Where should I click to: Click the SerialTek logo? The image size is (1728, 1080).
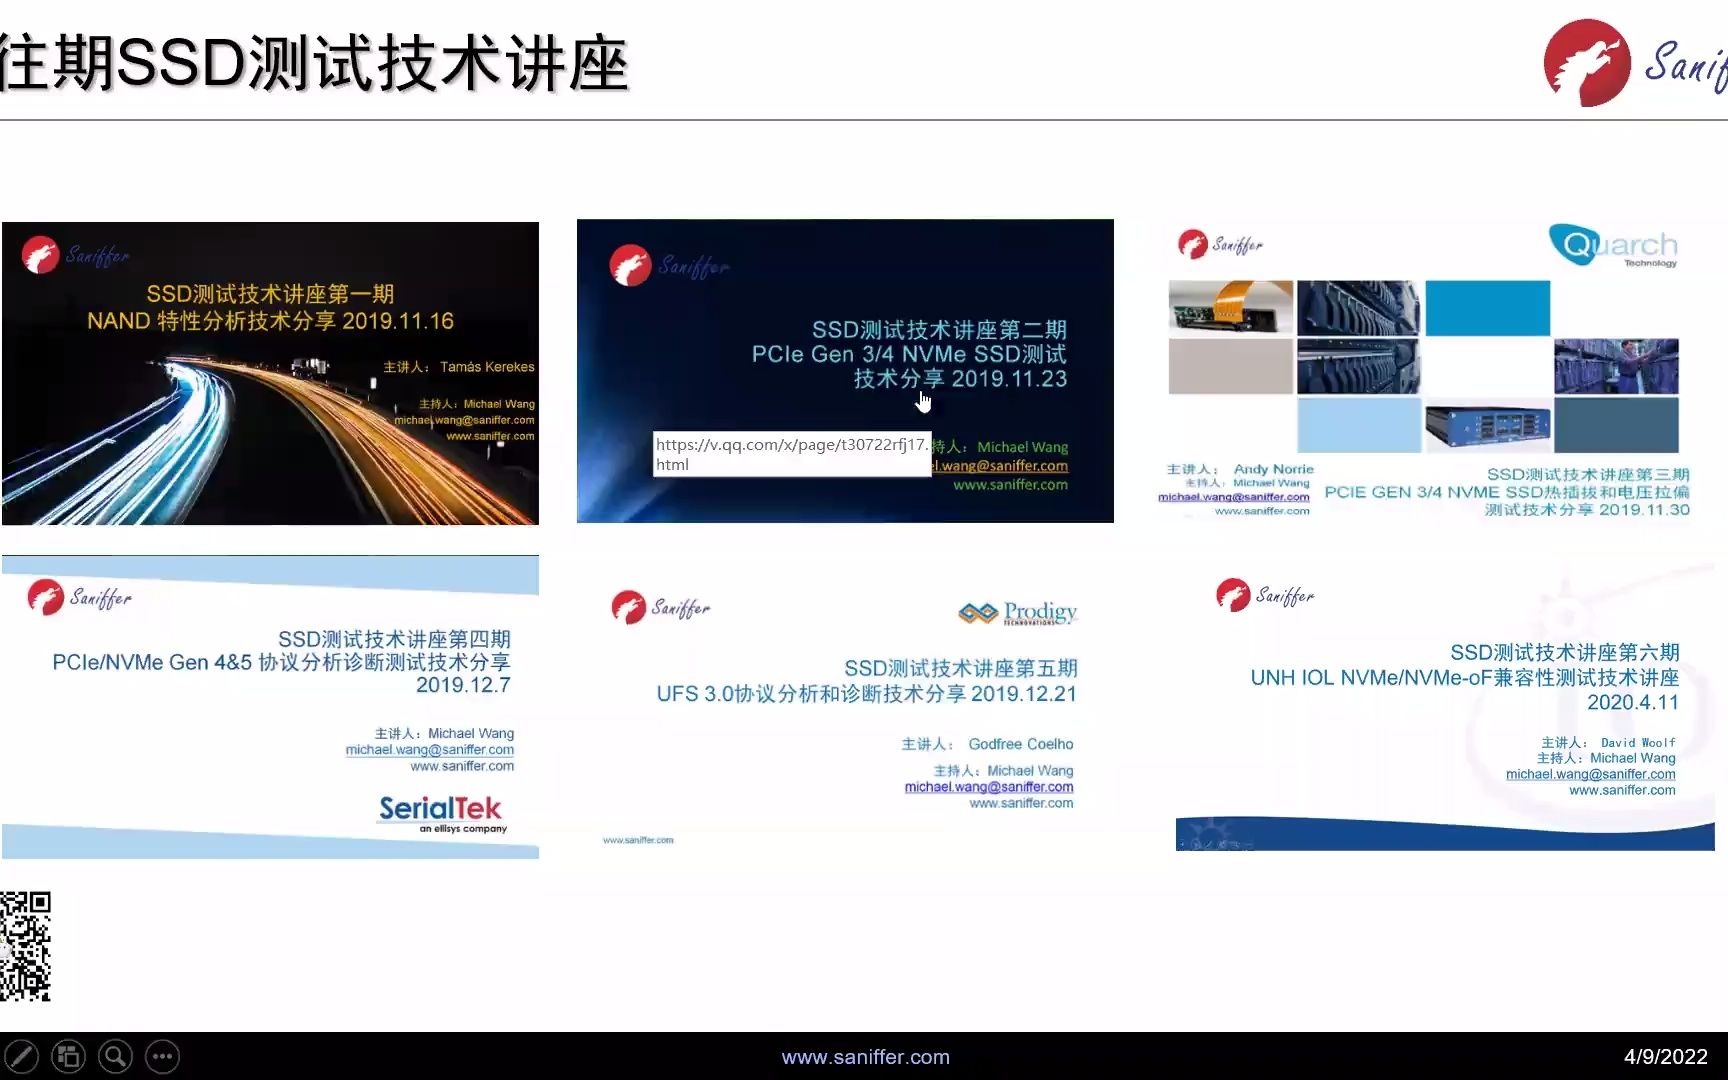click(441, 813)
